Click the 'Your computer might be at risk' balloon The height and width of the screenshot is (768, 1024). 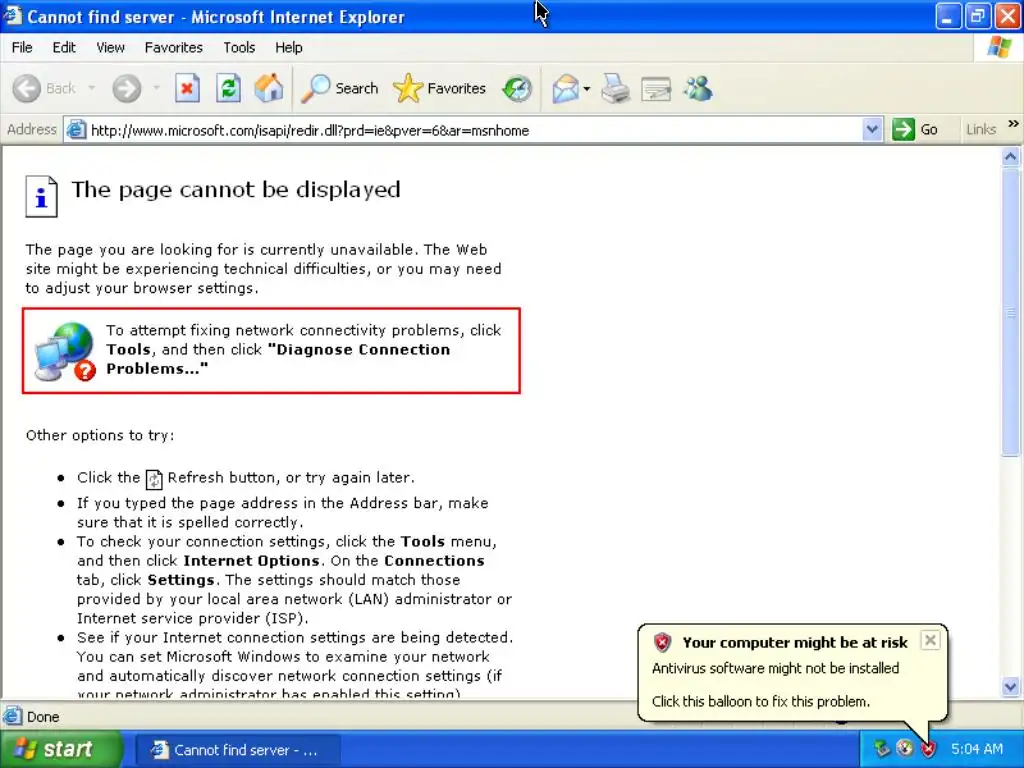pos(792,673)
